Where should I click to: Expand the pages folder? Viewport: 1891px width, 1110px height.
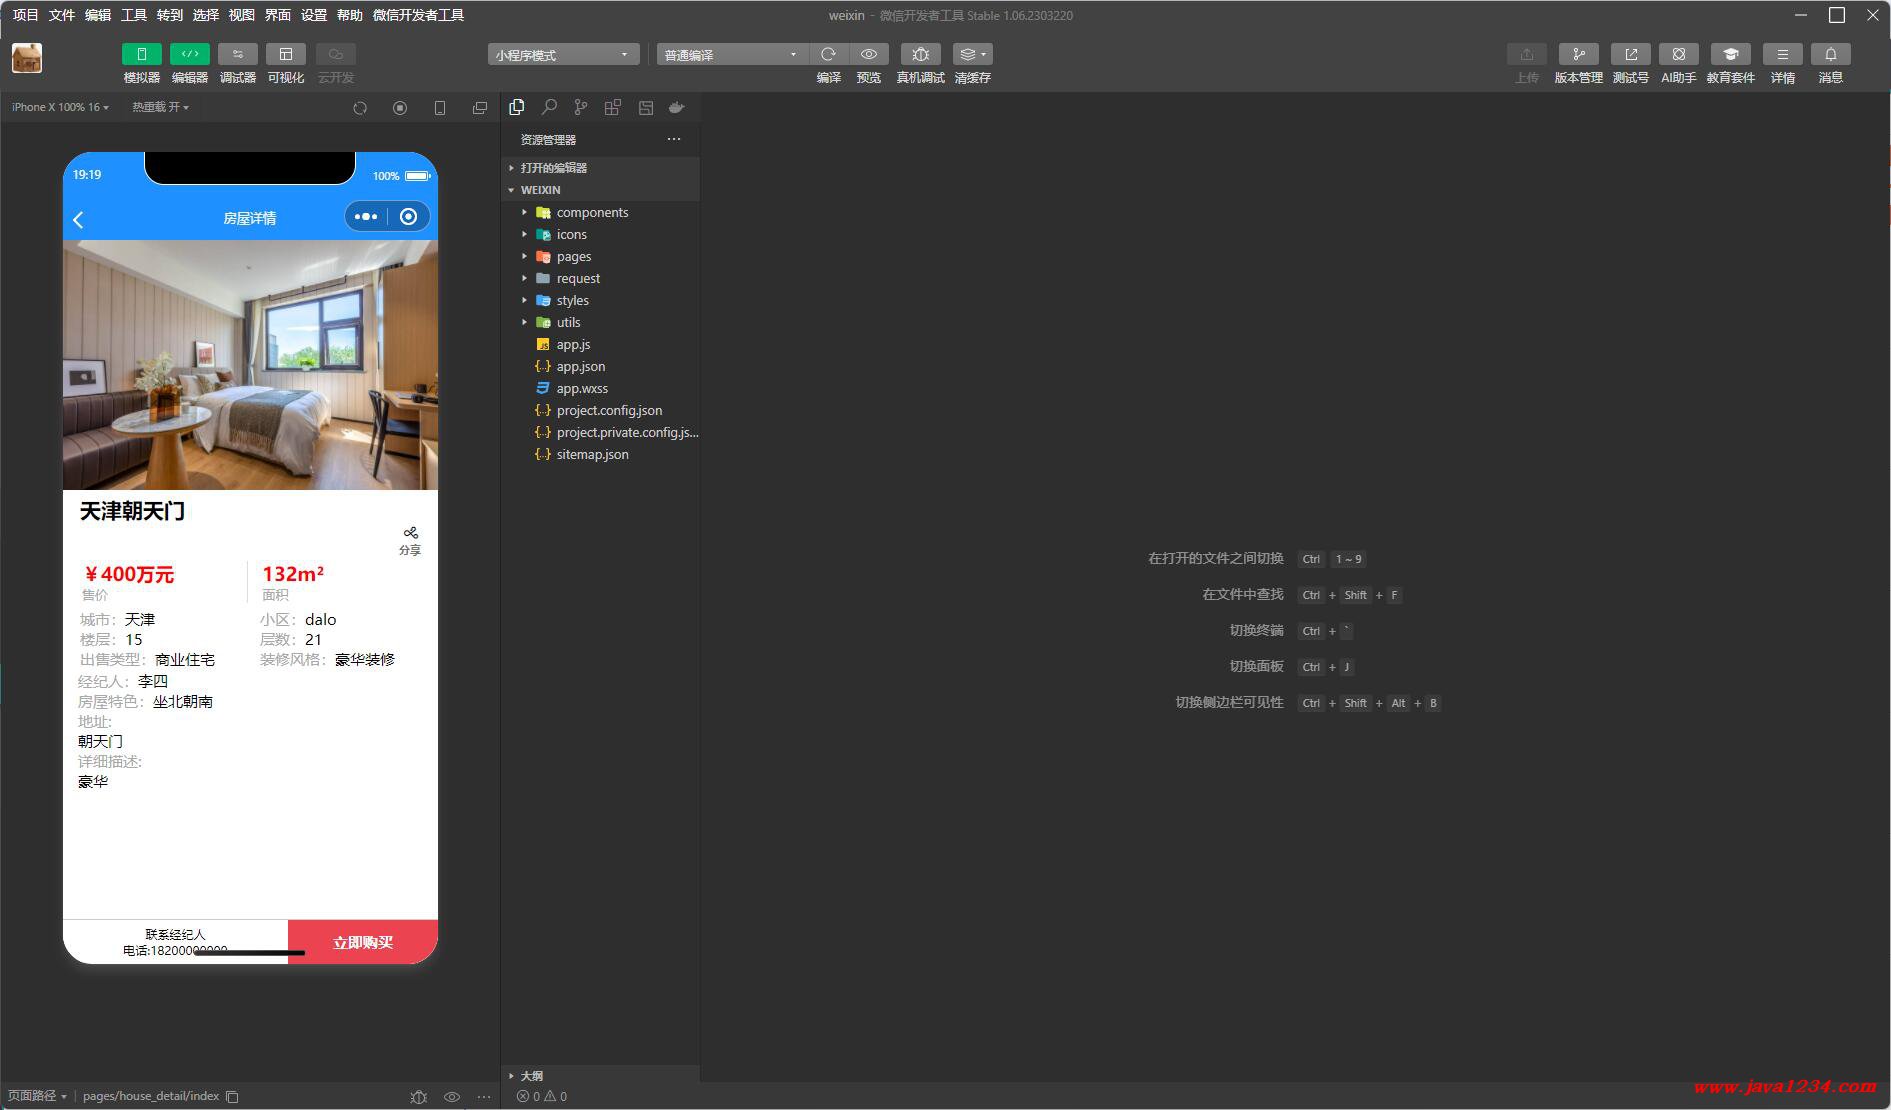[x=573, y=257]
